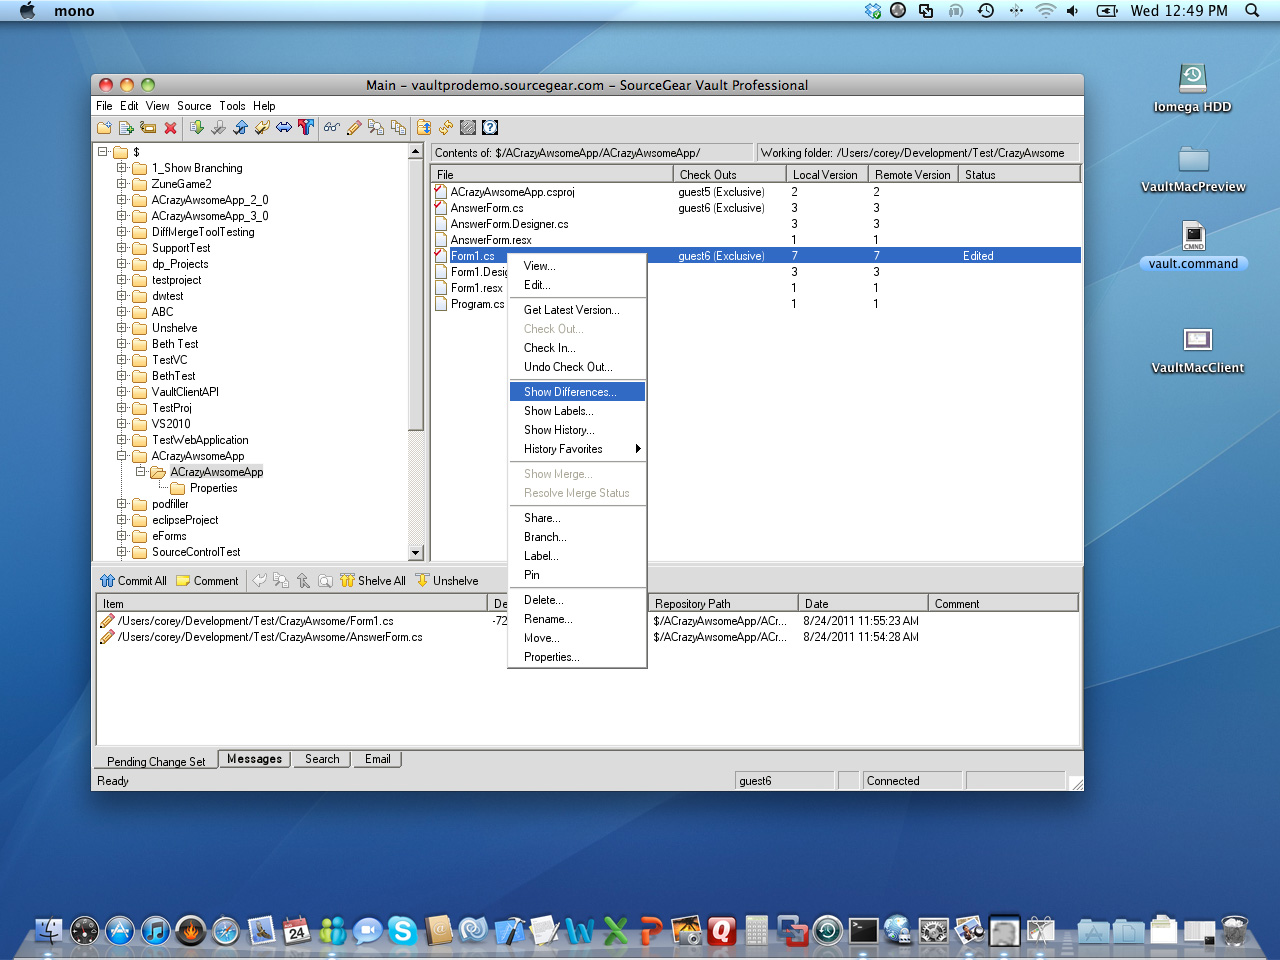This screenshot has width=1280, height=960.
Task: Select Undo Check Out menu entry
Action: [568, 367]
